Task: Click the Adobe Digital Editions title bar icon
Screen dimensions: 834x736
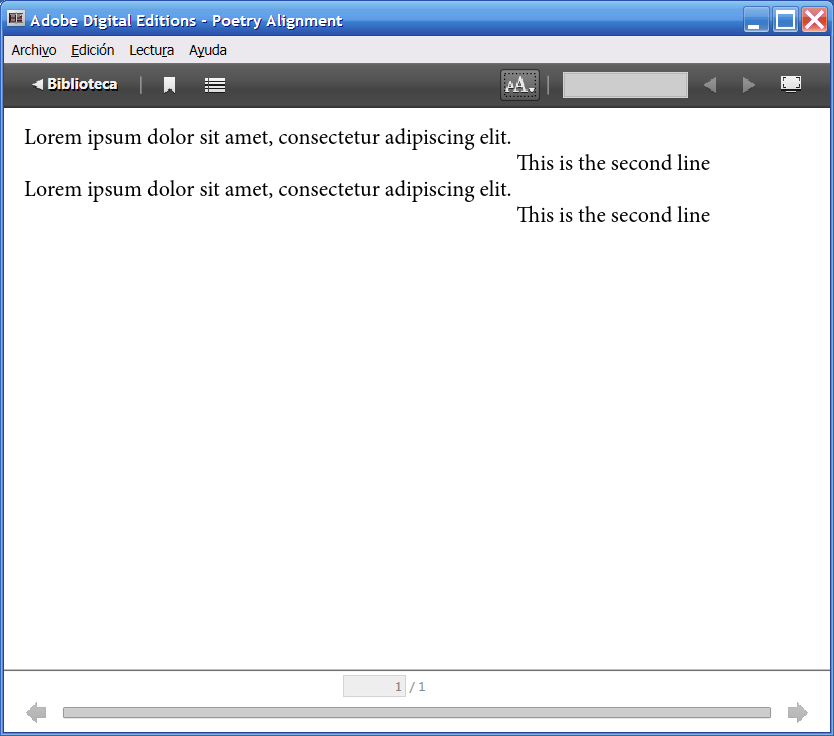Action: (x=16, y=19)
